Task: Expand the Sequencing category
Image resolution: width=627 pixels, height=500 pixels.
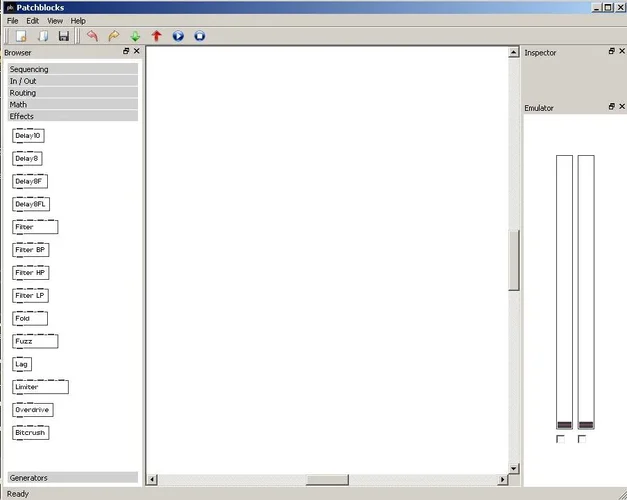Action: pyautogui.click(x=73, y=69)
